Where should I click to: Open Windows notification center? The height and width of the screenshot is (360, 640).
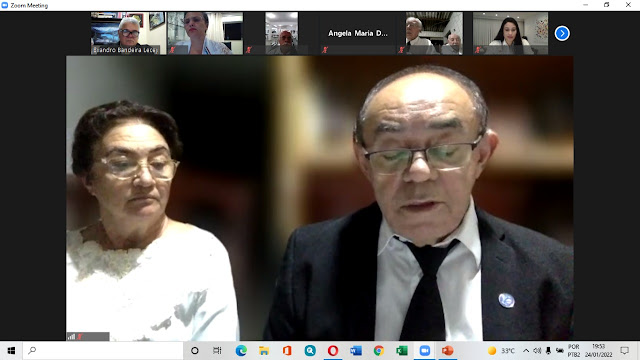click(x=624, y=351)
